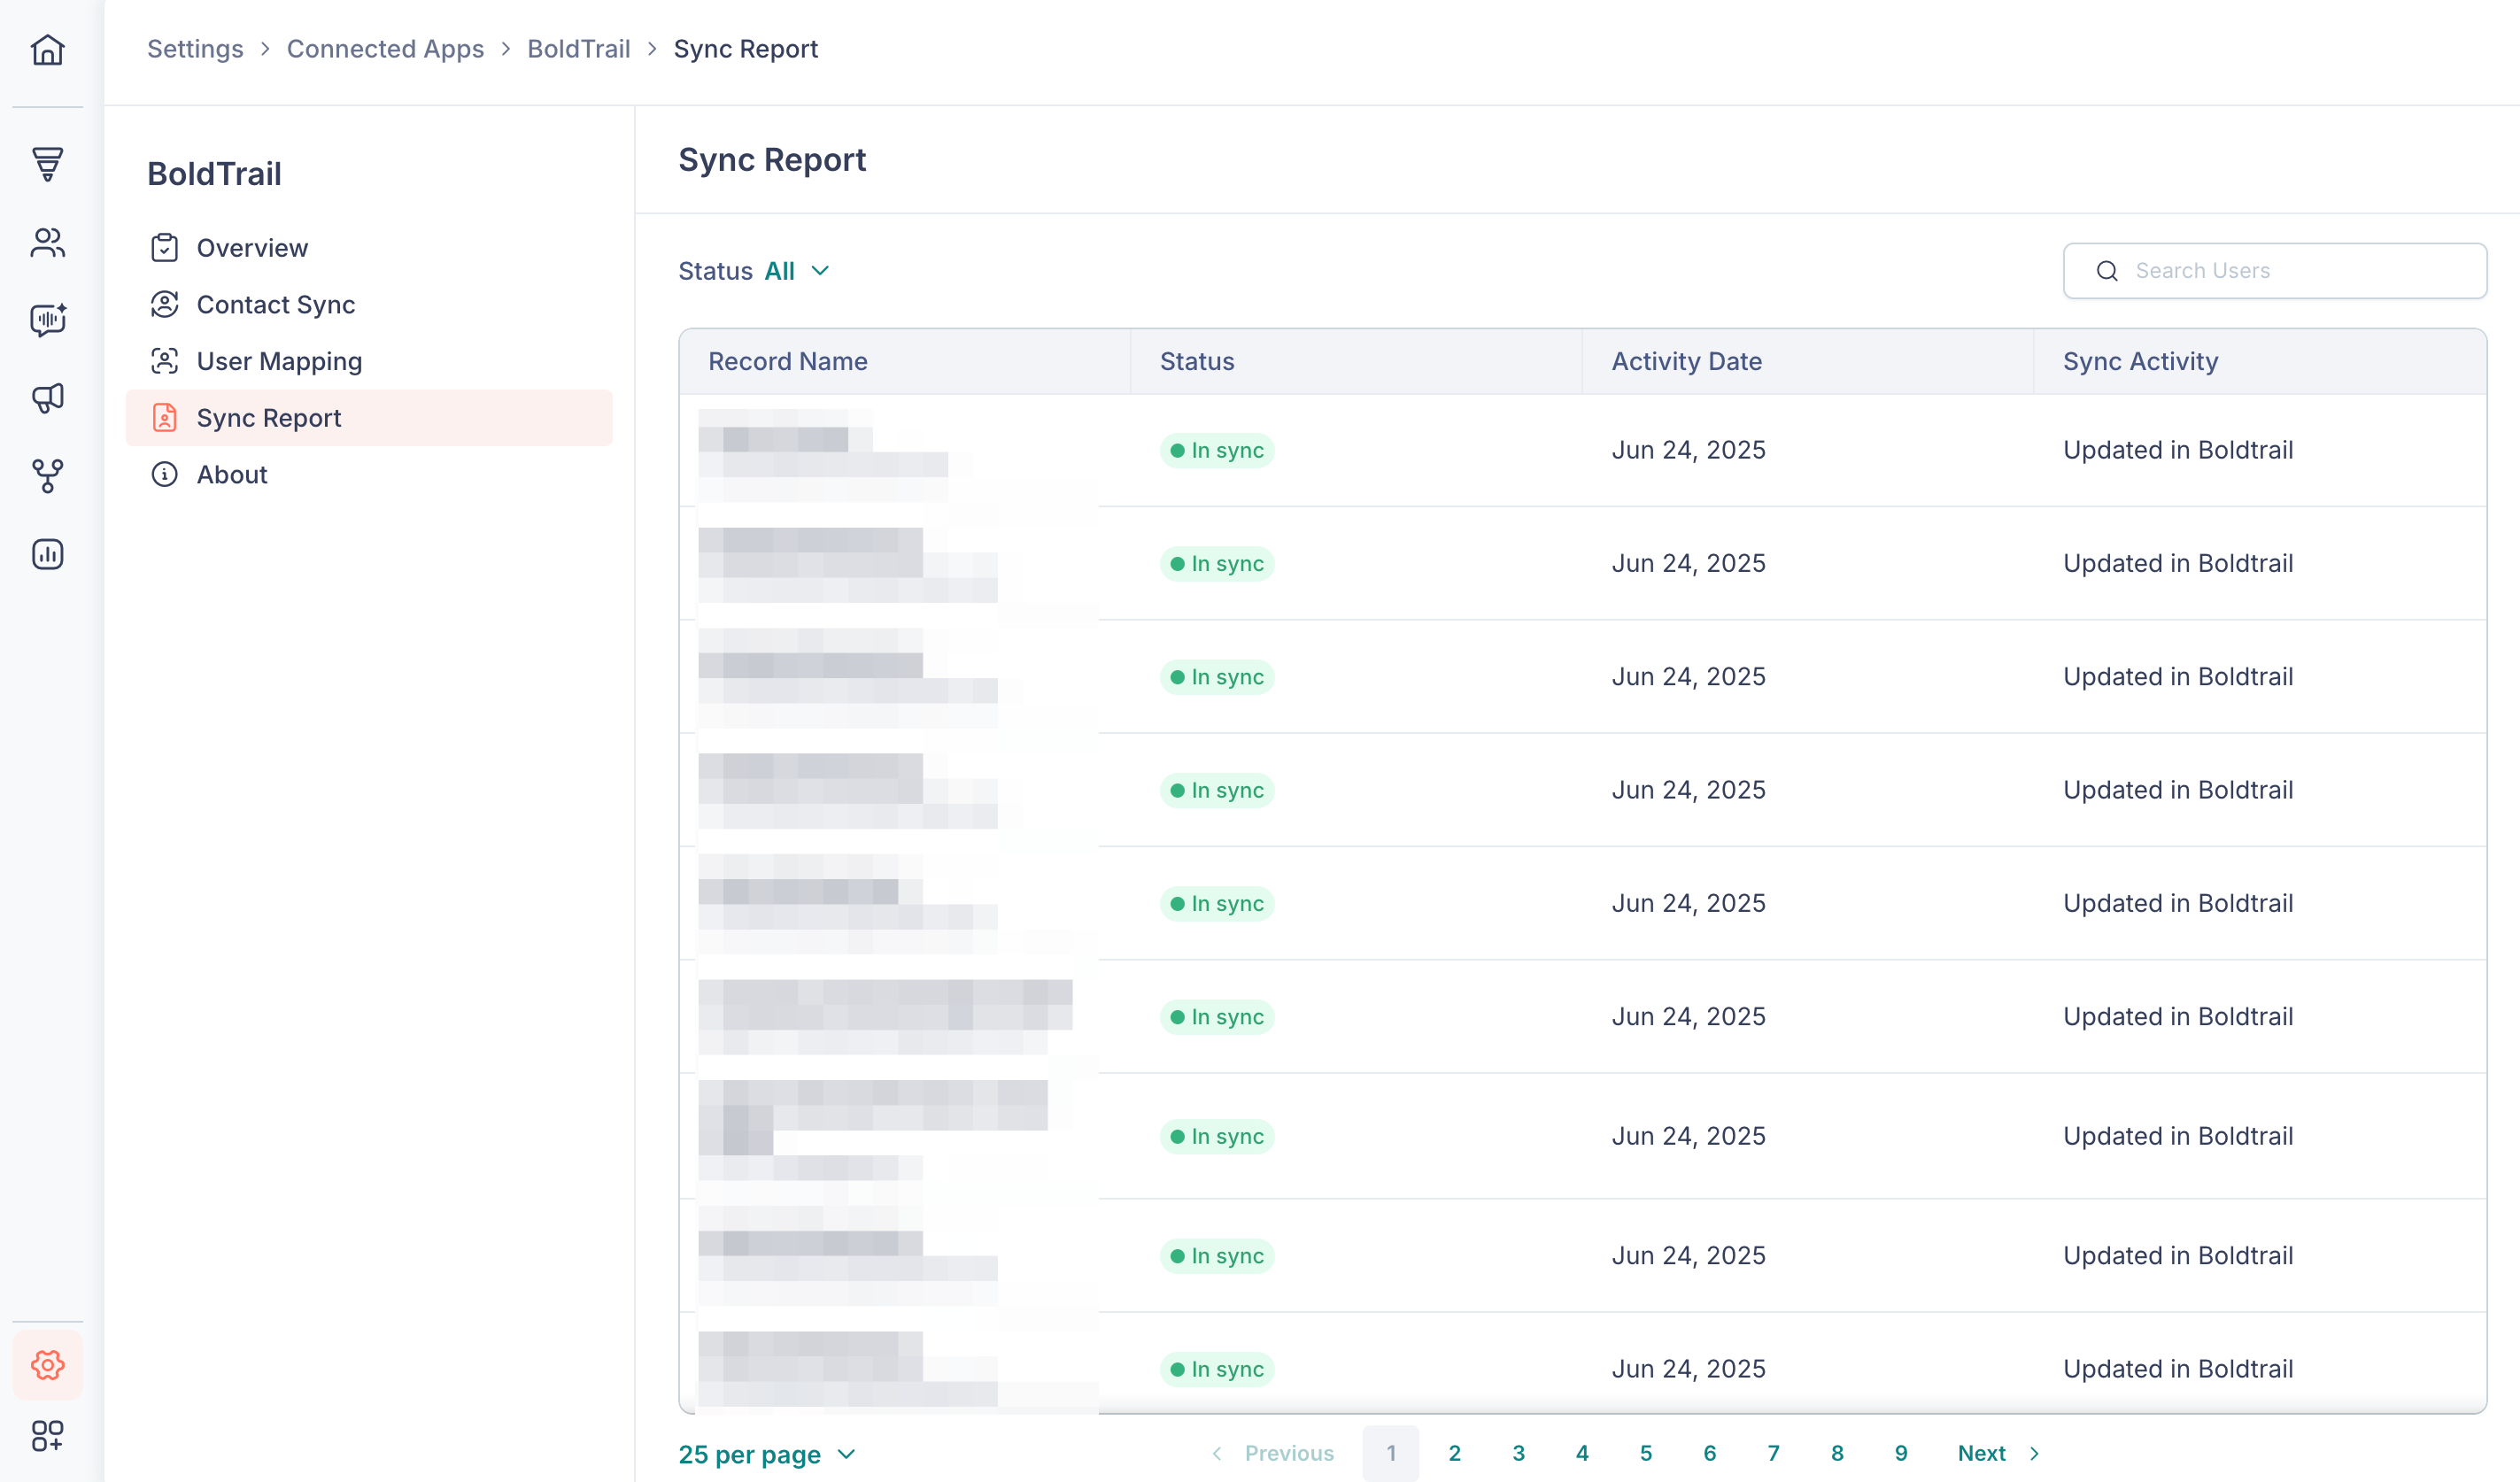
Task: Go to Connected Apps in the breadcrumb
Action: tap(385, 49)
